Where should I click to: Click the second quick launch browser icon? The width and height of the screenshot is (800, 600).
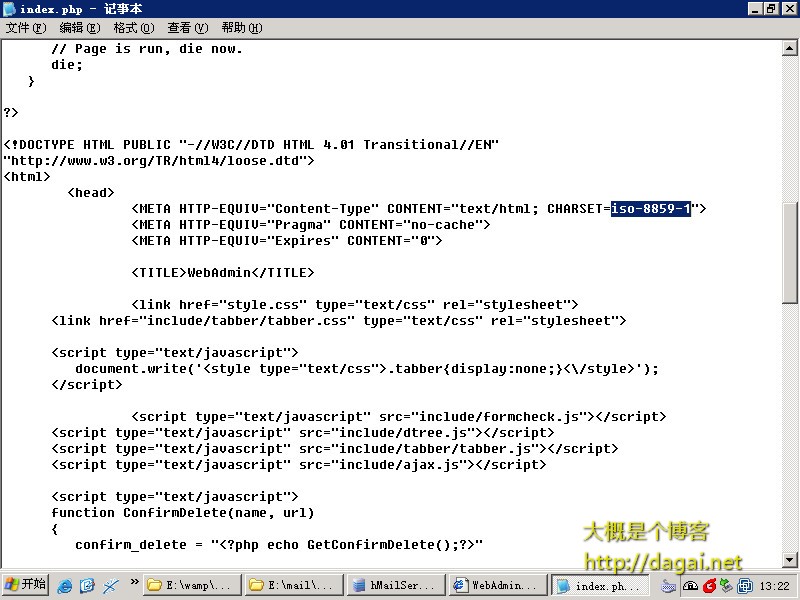pos(87,586)
